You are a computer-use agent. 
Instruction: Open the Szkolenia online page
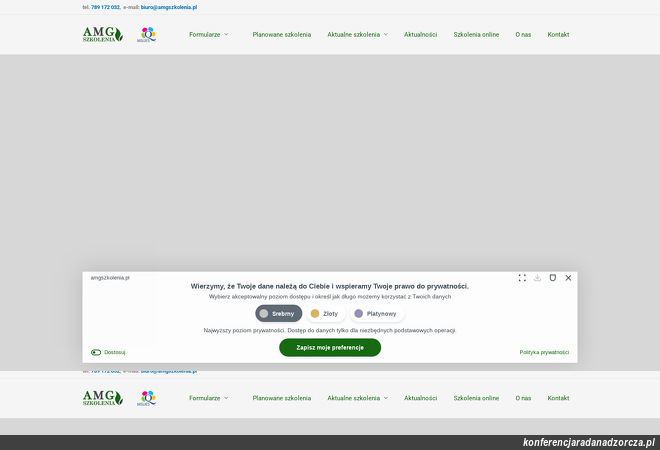[x=476, y=34]
